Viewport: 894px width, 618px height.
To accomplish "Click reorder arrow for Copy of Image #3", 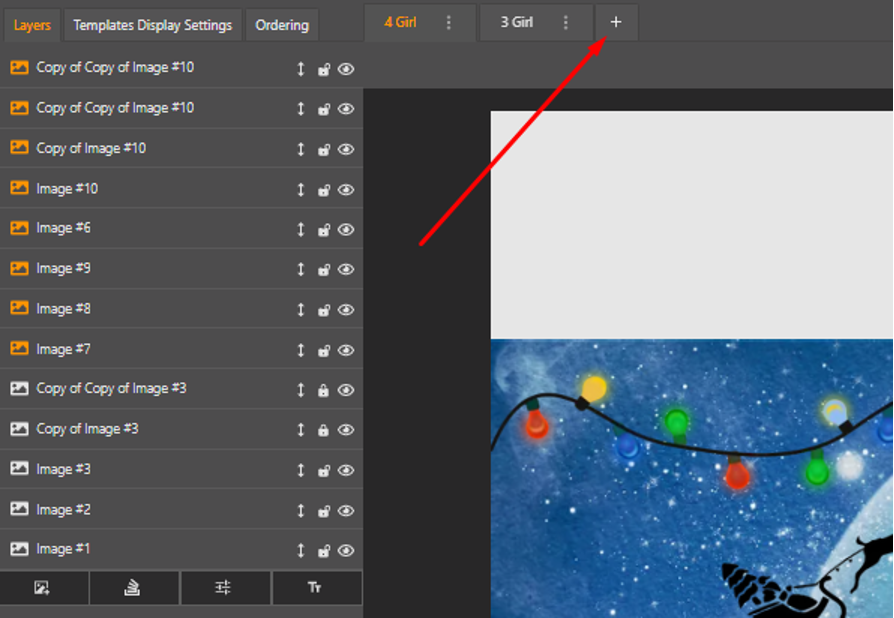I will coord(300,430).
